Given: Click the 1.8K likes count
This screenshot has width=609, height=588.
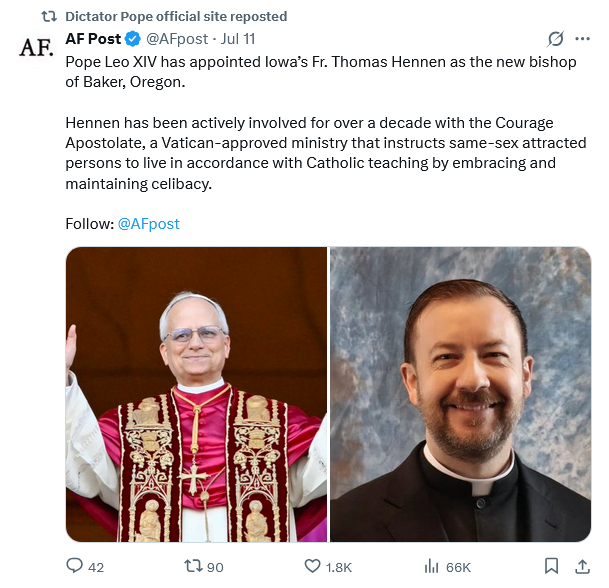Looking at the screenshot, I should (340, 567).
